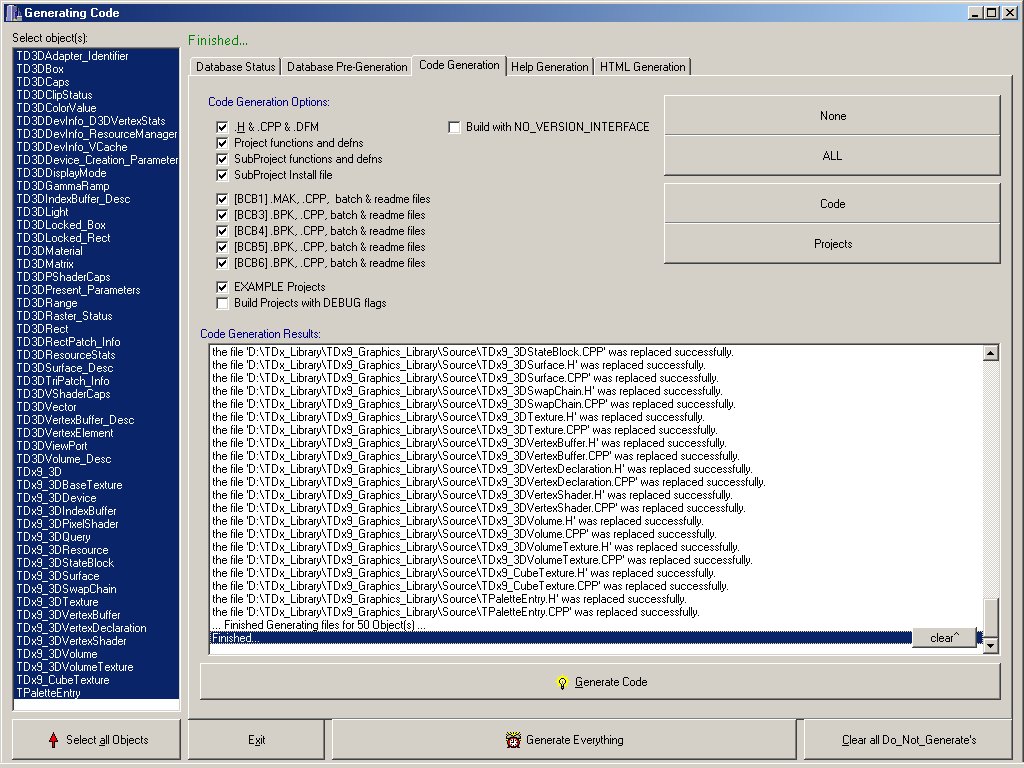This screenshot has width=1024, height=768.
Task: Toggle SubProject Install file checkbox
Action: tap(222, 175)
